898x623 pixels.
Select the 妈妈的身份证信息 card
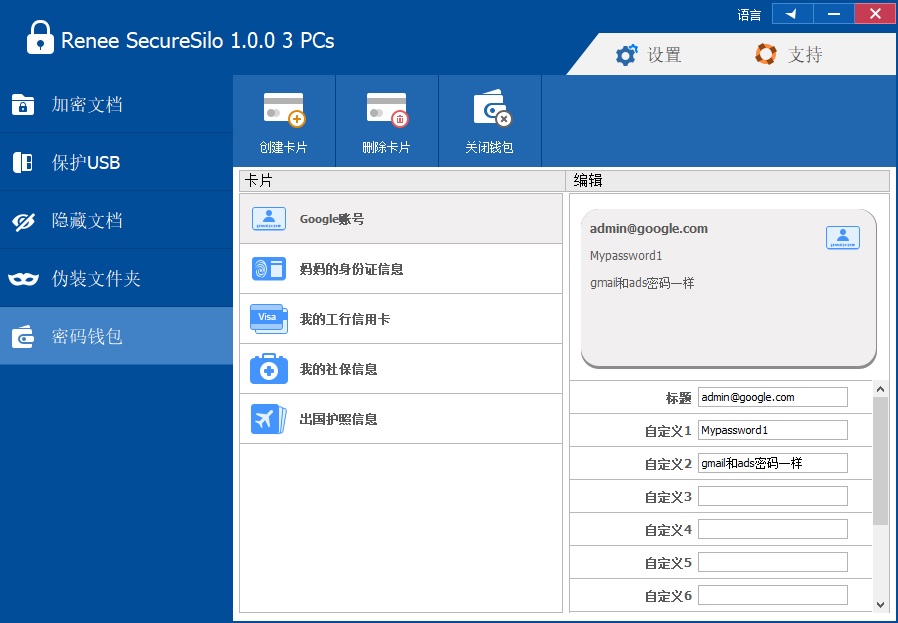point(401,269)
